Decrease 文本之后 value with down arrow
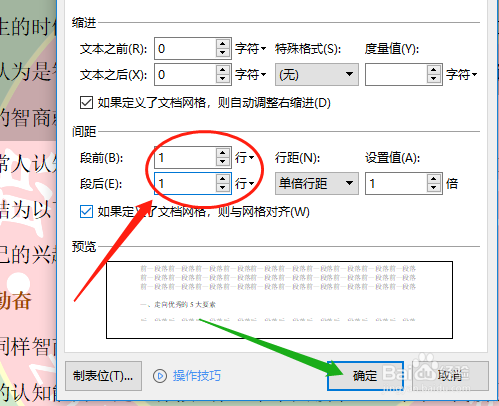Image resolution: width=499 pixels, height=406 pixels. tap(223, 79)
